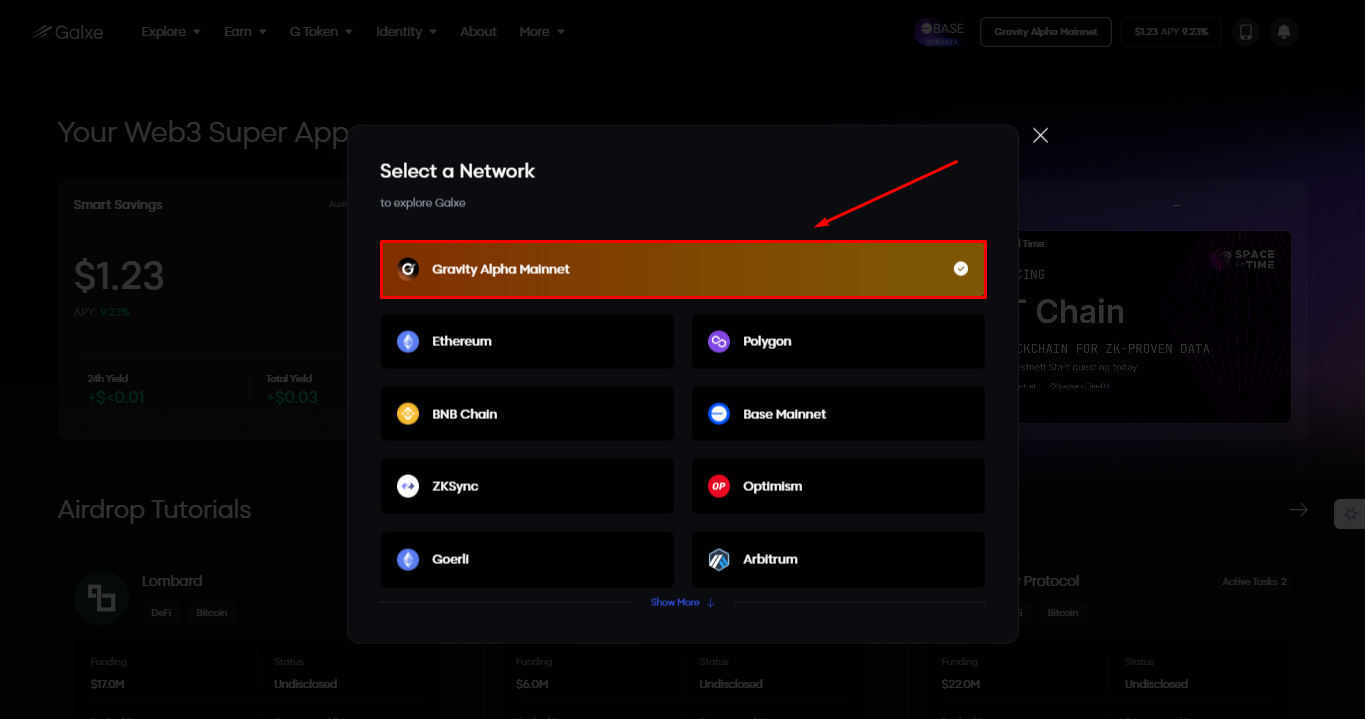Image resolution: width=1365 pixels, height=719 pixels.
Task: Open the mobile app icon in header
Action: pyautogui.click(x=1246, y=32)
